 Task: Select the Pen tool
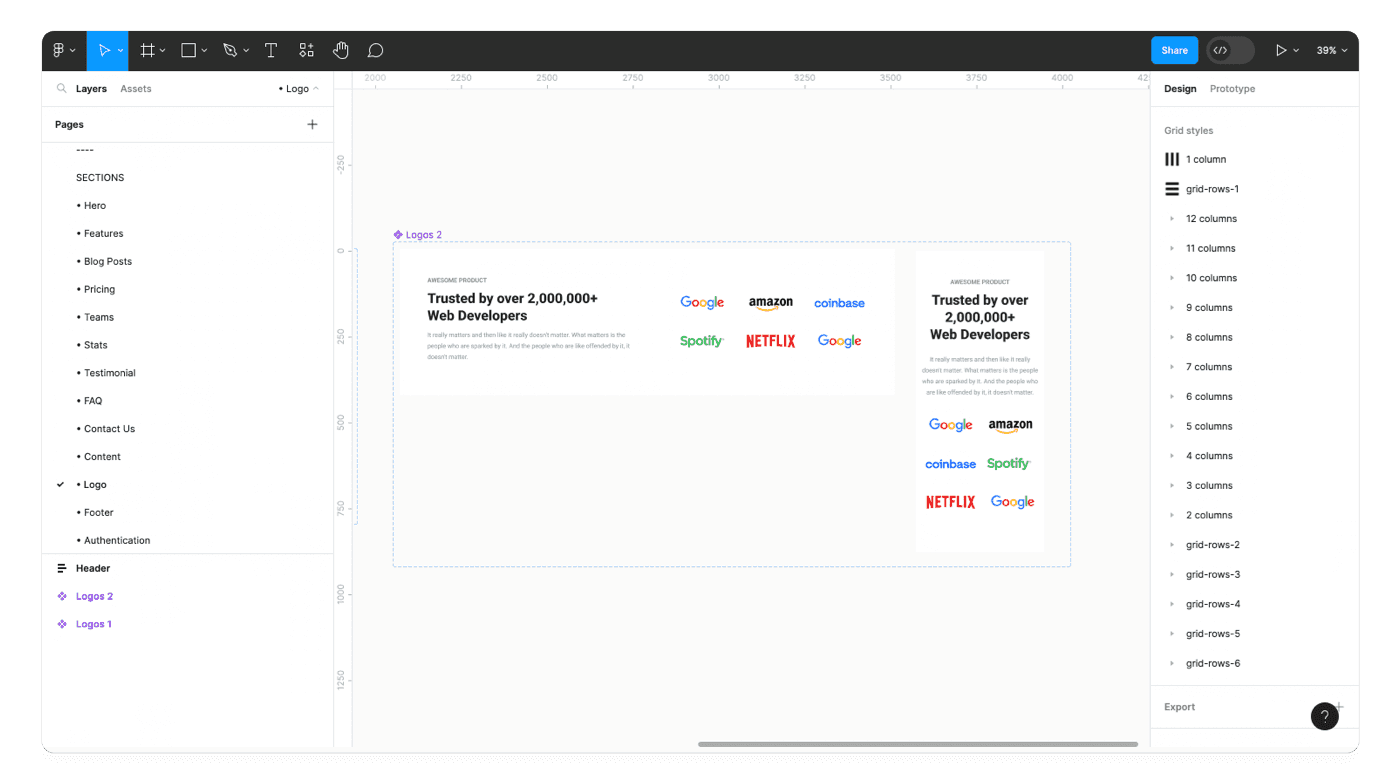tap(230, 50)
